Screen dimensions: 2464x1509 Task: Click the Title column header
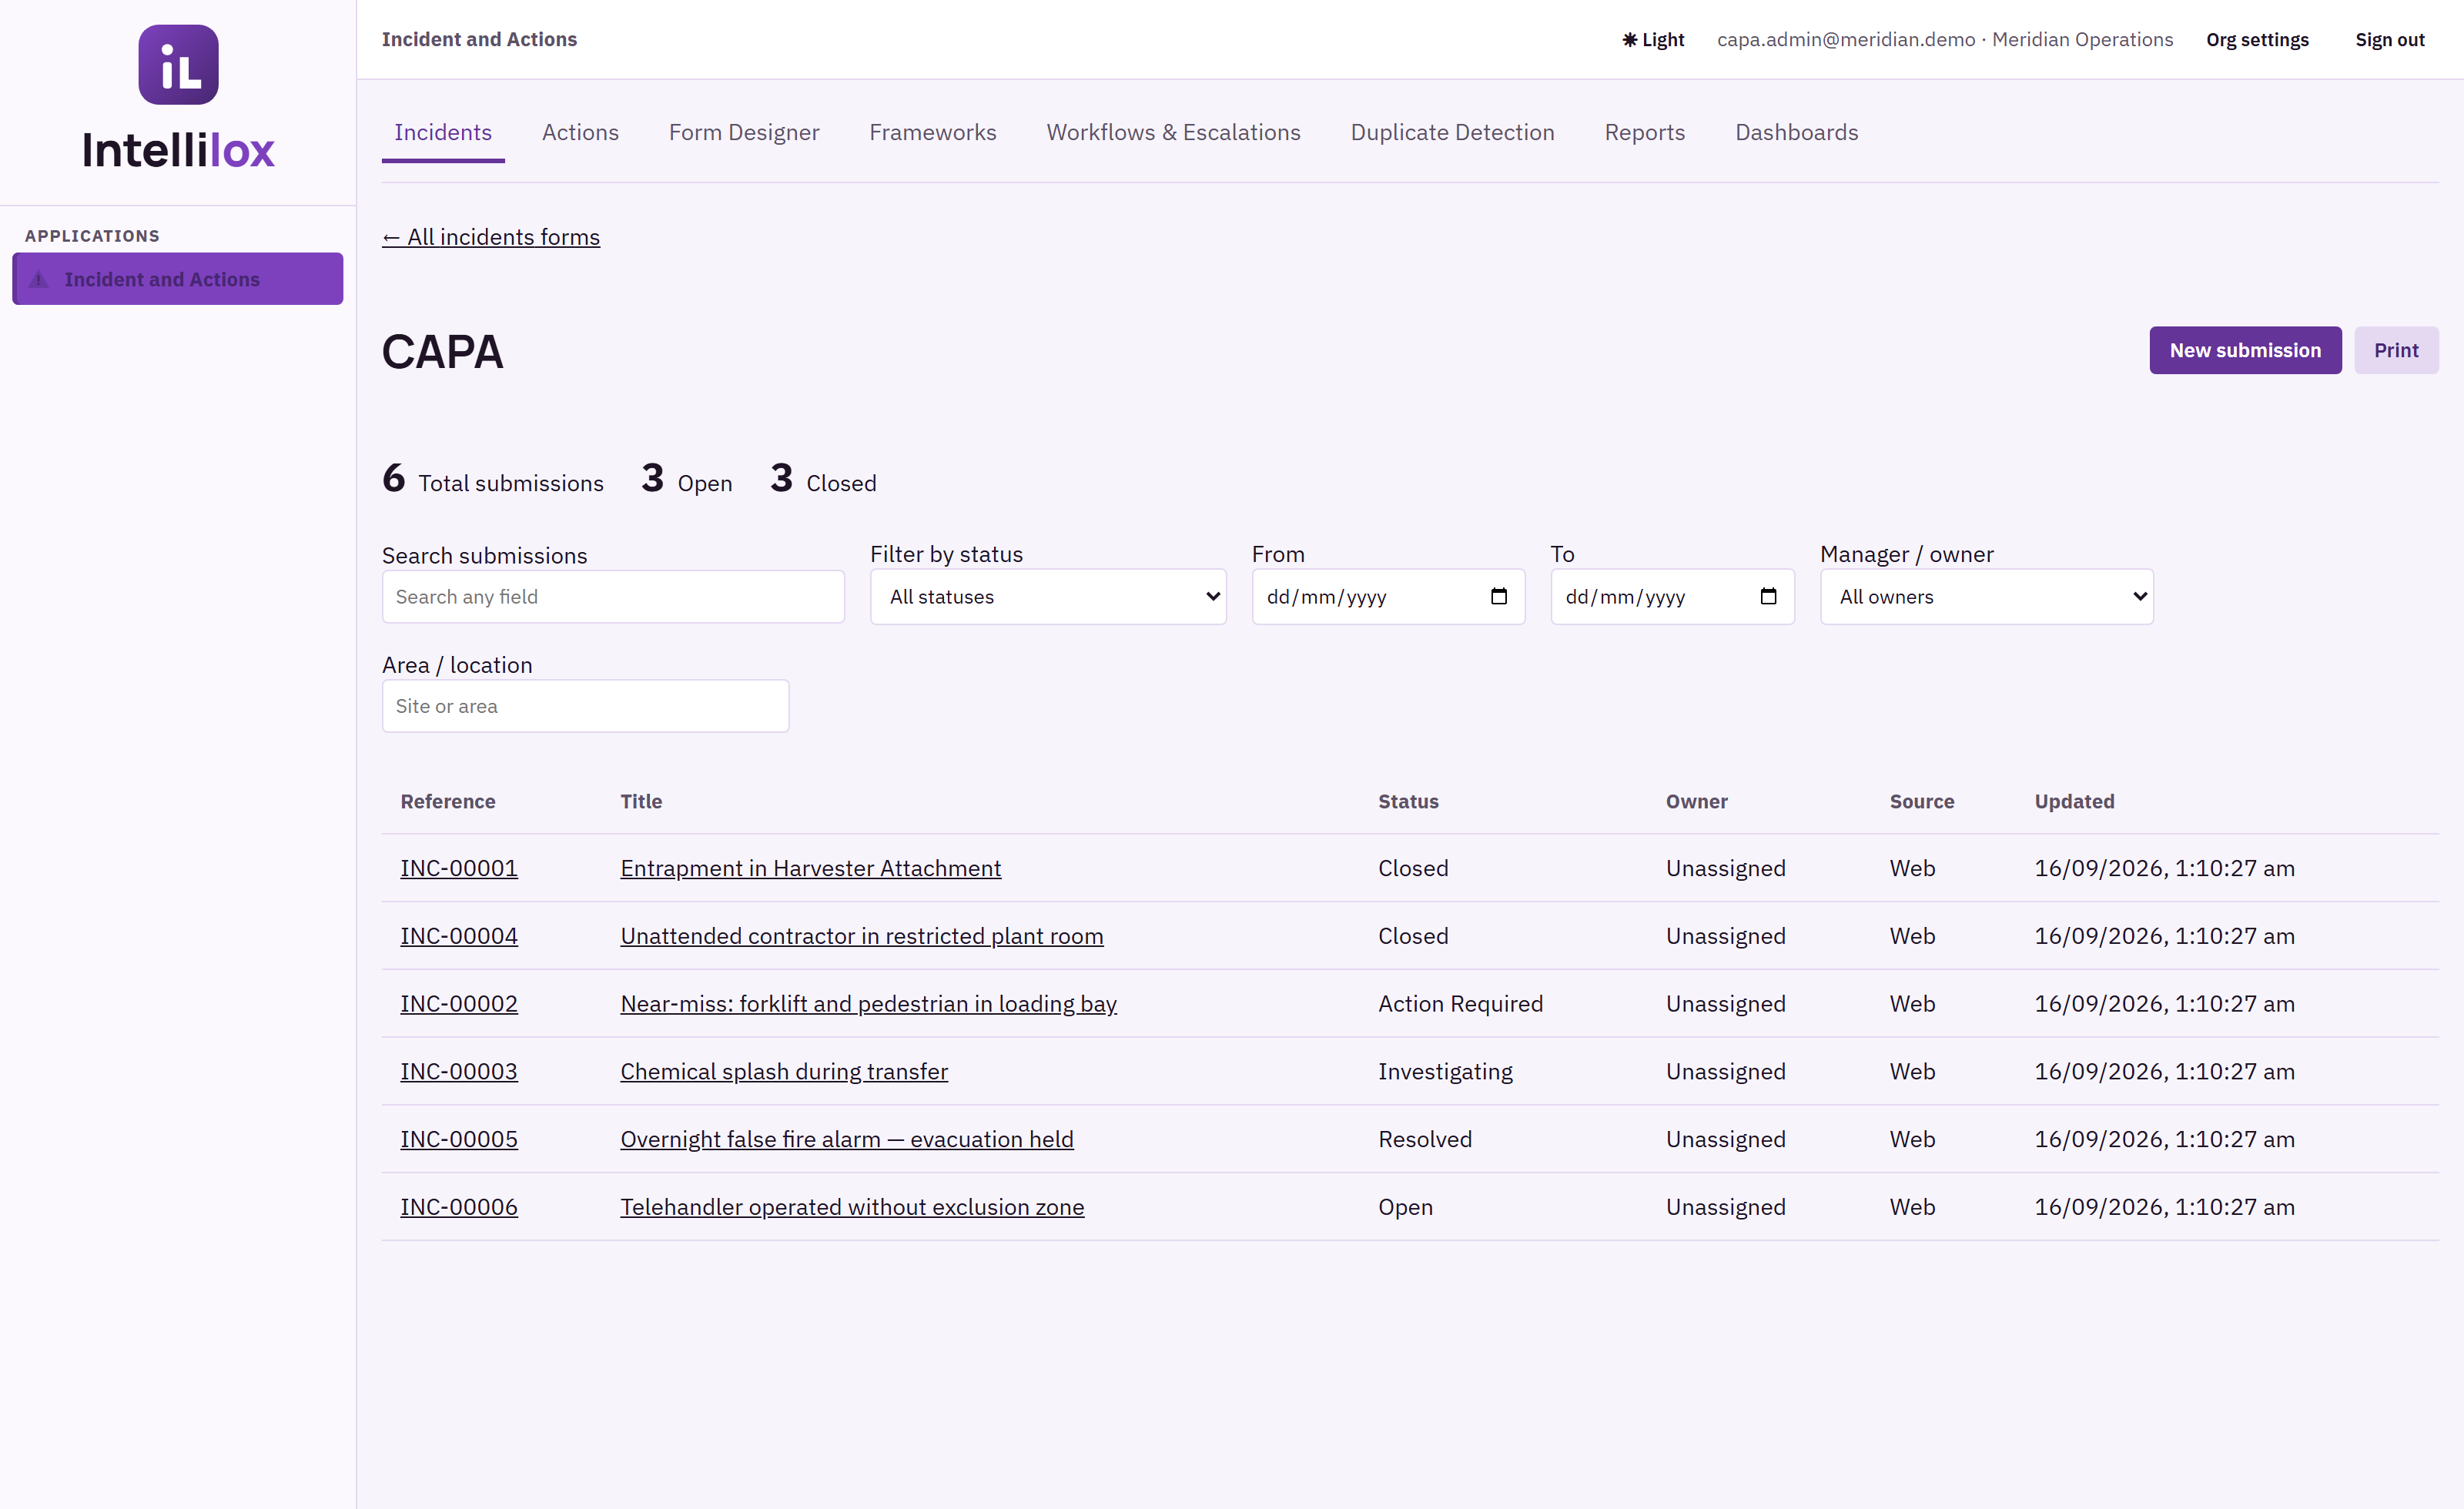[x=641, y=802]
